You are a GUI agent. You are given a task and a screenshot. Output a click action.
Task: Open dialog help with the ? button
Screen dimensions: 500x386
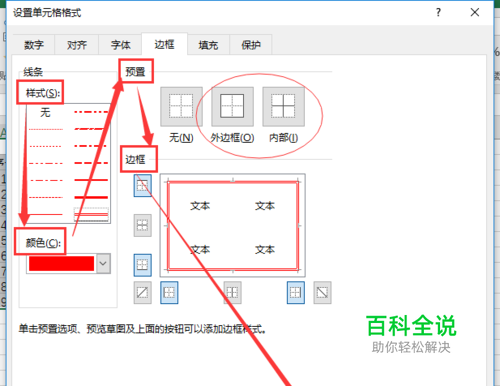439,13
